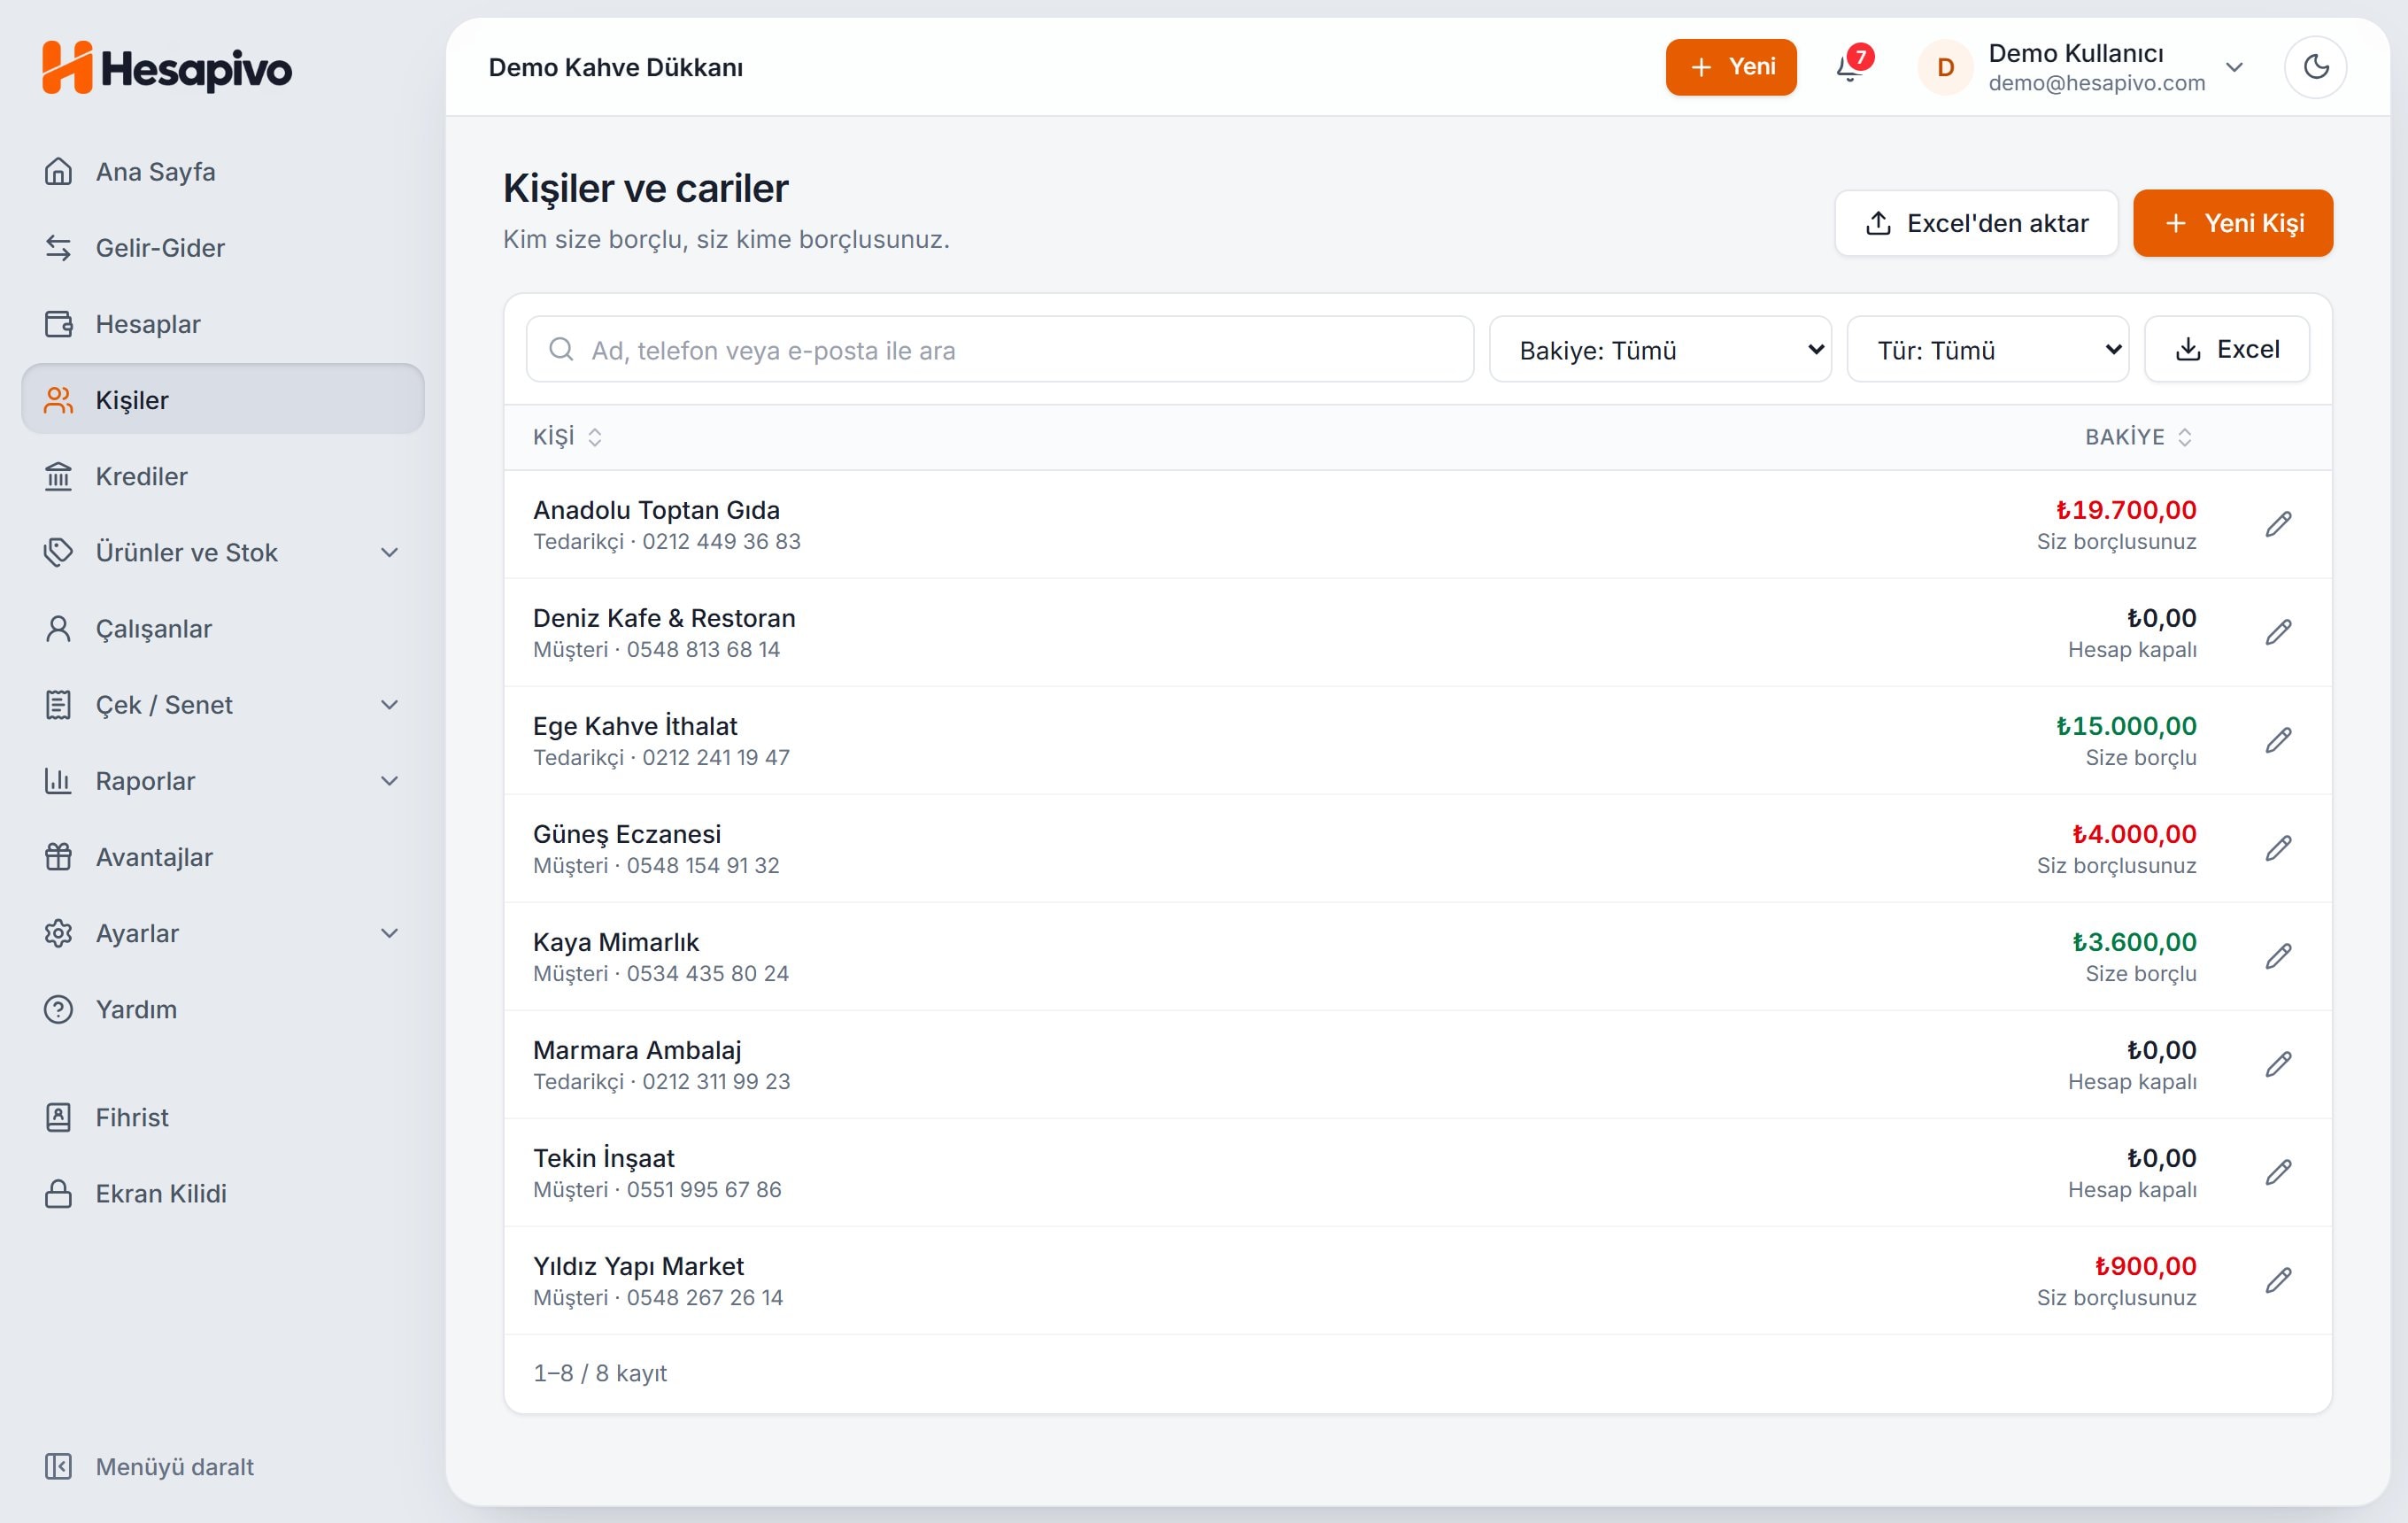Click the Excel export button
2408x1523 pixels.
(2226, 349)
